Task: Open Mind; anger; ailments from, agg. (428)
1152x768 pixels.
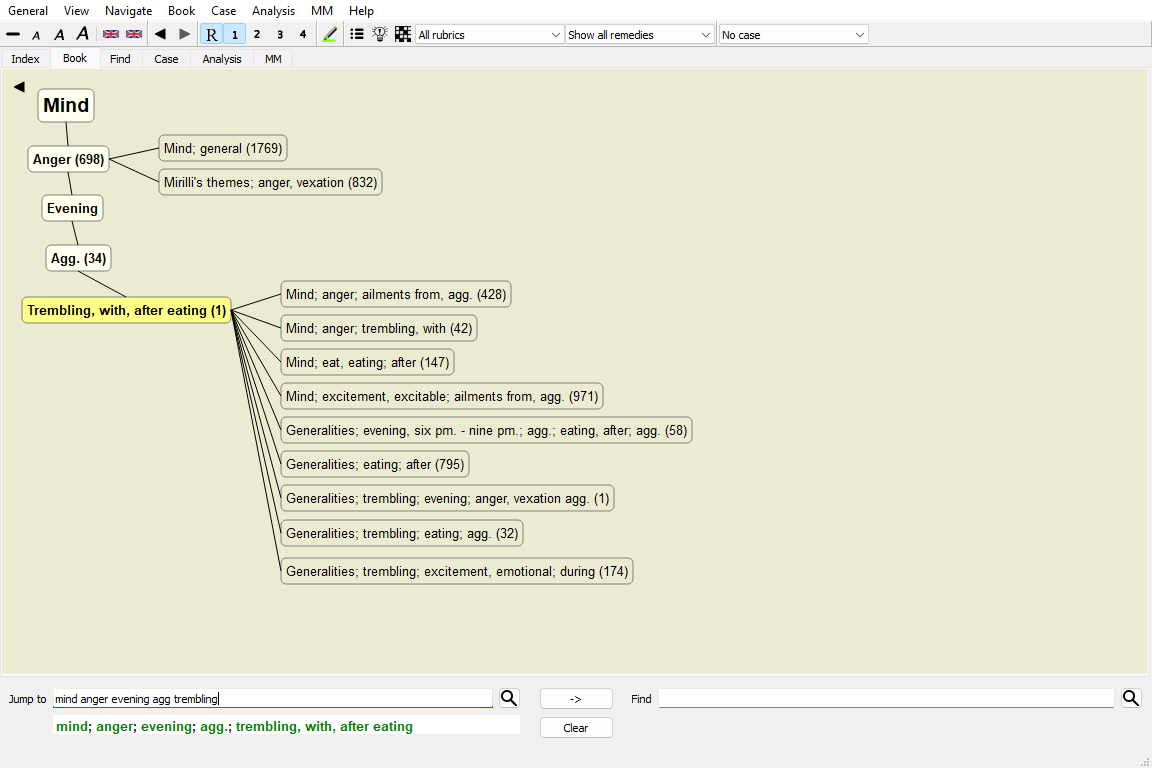Action: point(396,295)
